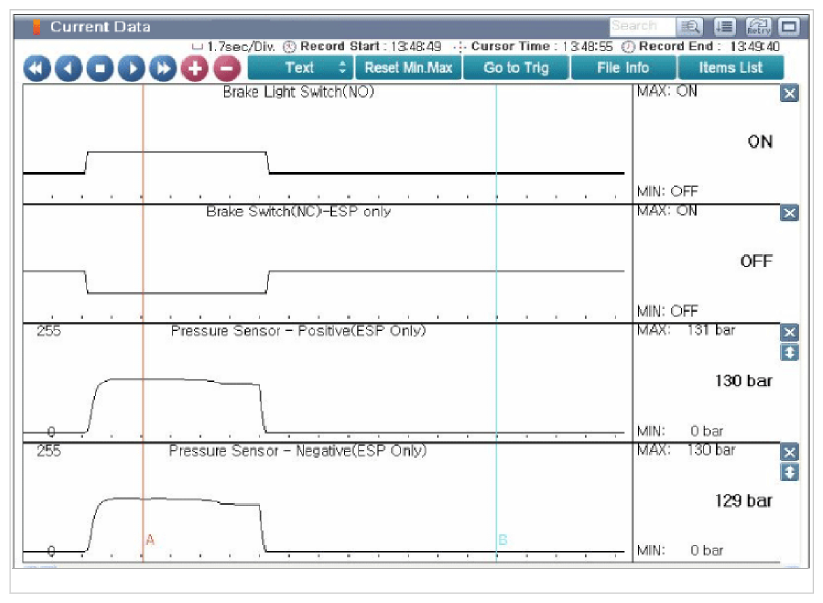
Task: Click the 130 bar current value
Action: click(743, 380)
